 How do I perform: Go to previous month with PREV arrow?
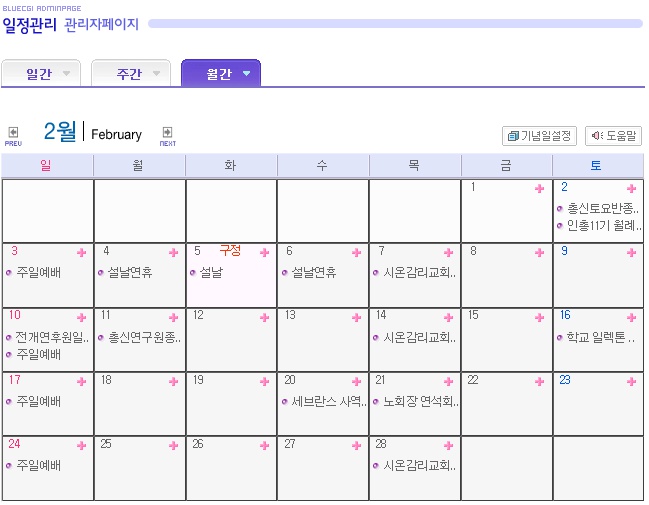tap(13, 136)
